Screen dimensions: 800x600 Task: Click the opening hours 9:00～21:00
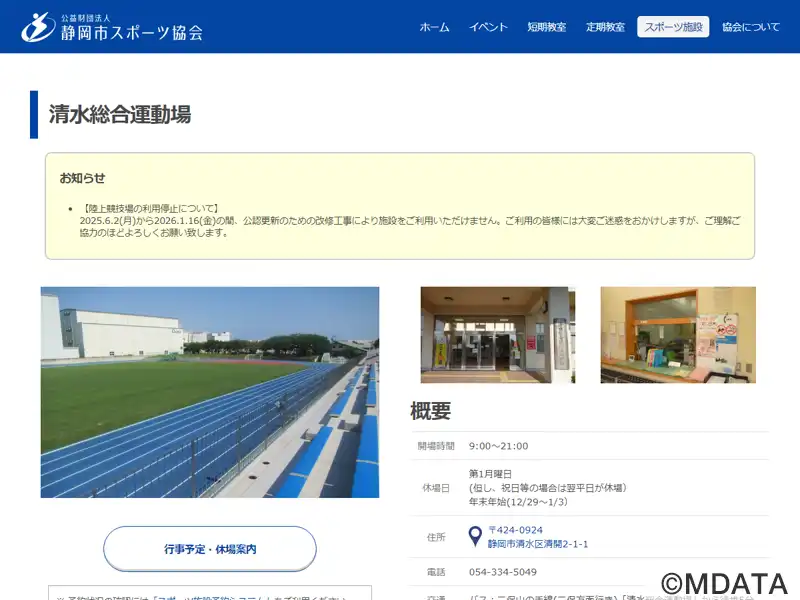[498, 446]
